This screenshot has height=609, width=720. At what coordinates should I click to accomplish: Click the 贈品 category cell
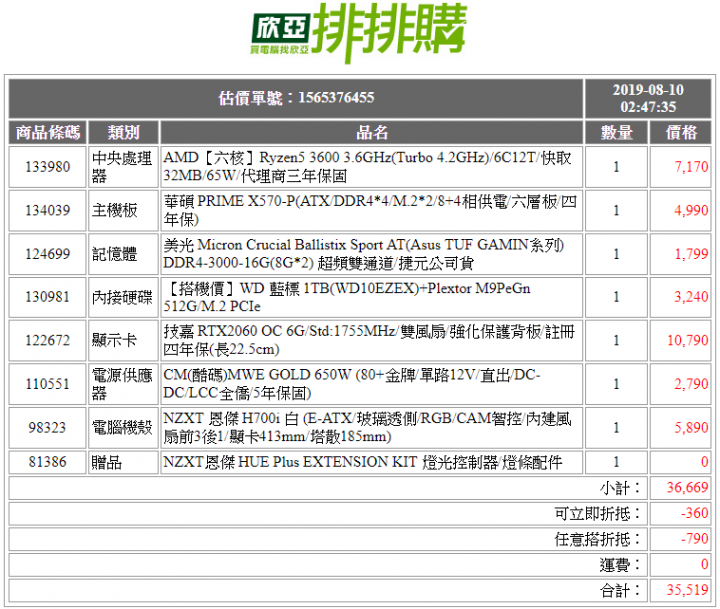click(x=123, y=462)
